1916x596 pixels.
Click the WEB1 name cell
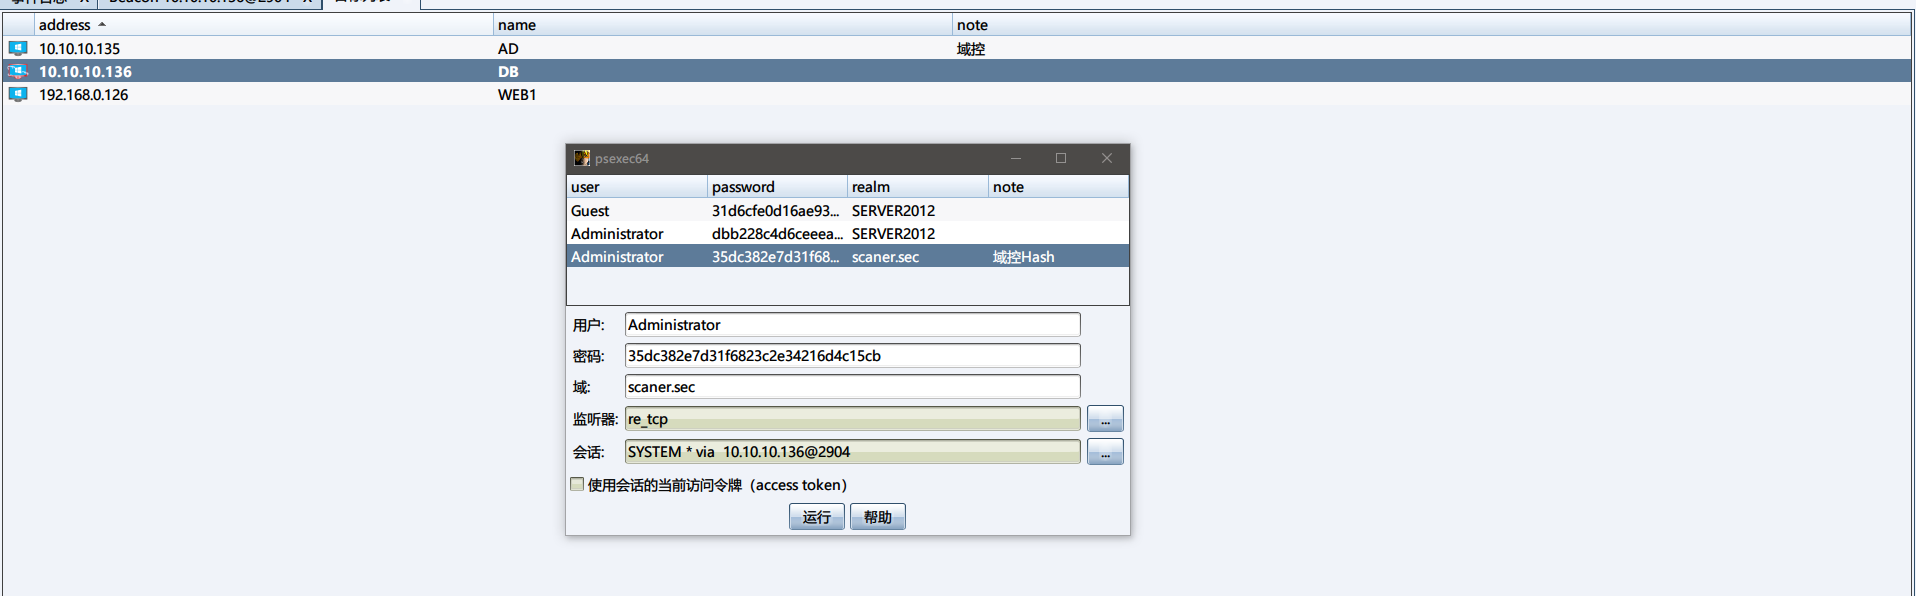tap(517, 95)
